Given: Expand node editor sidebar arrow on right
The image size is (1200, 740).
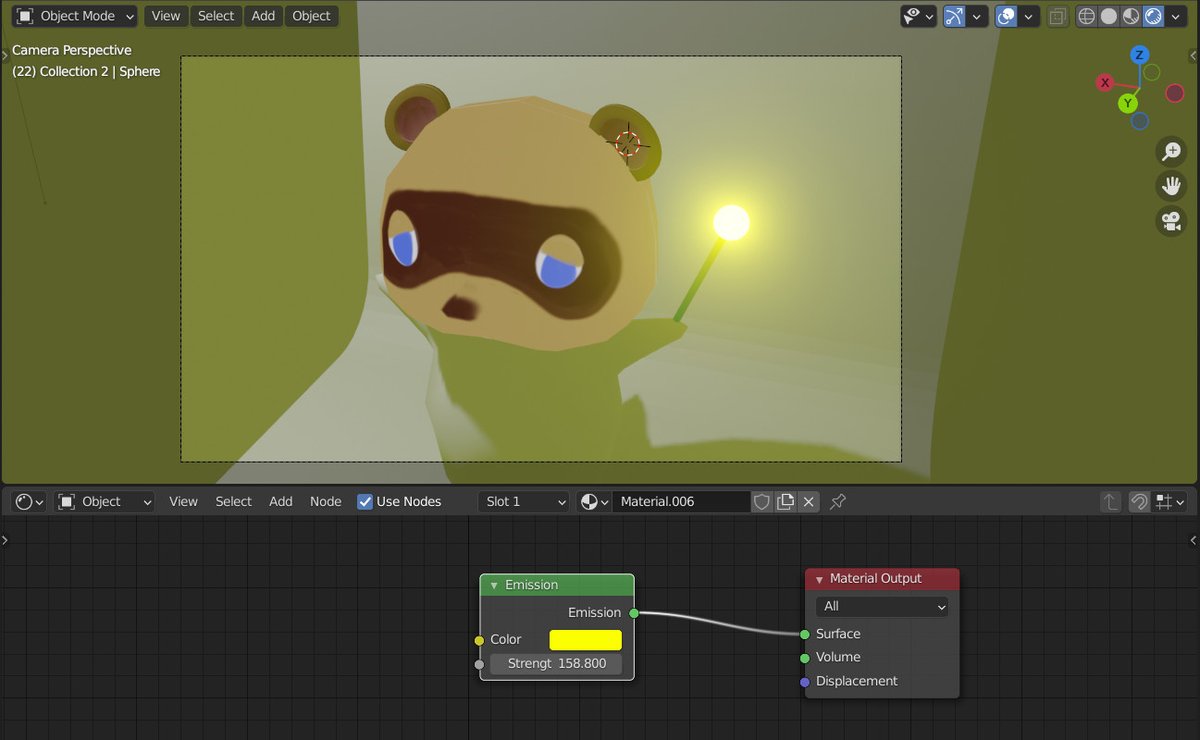Looking at the screenshot, I should pos(1193,540).
